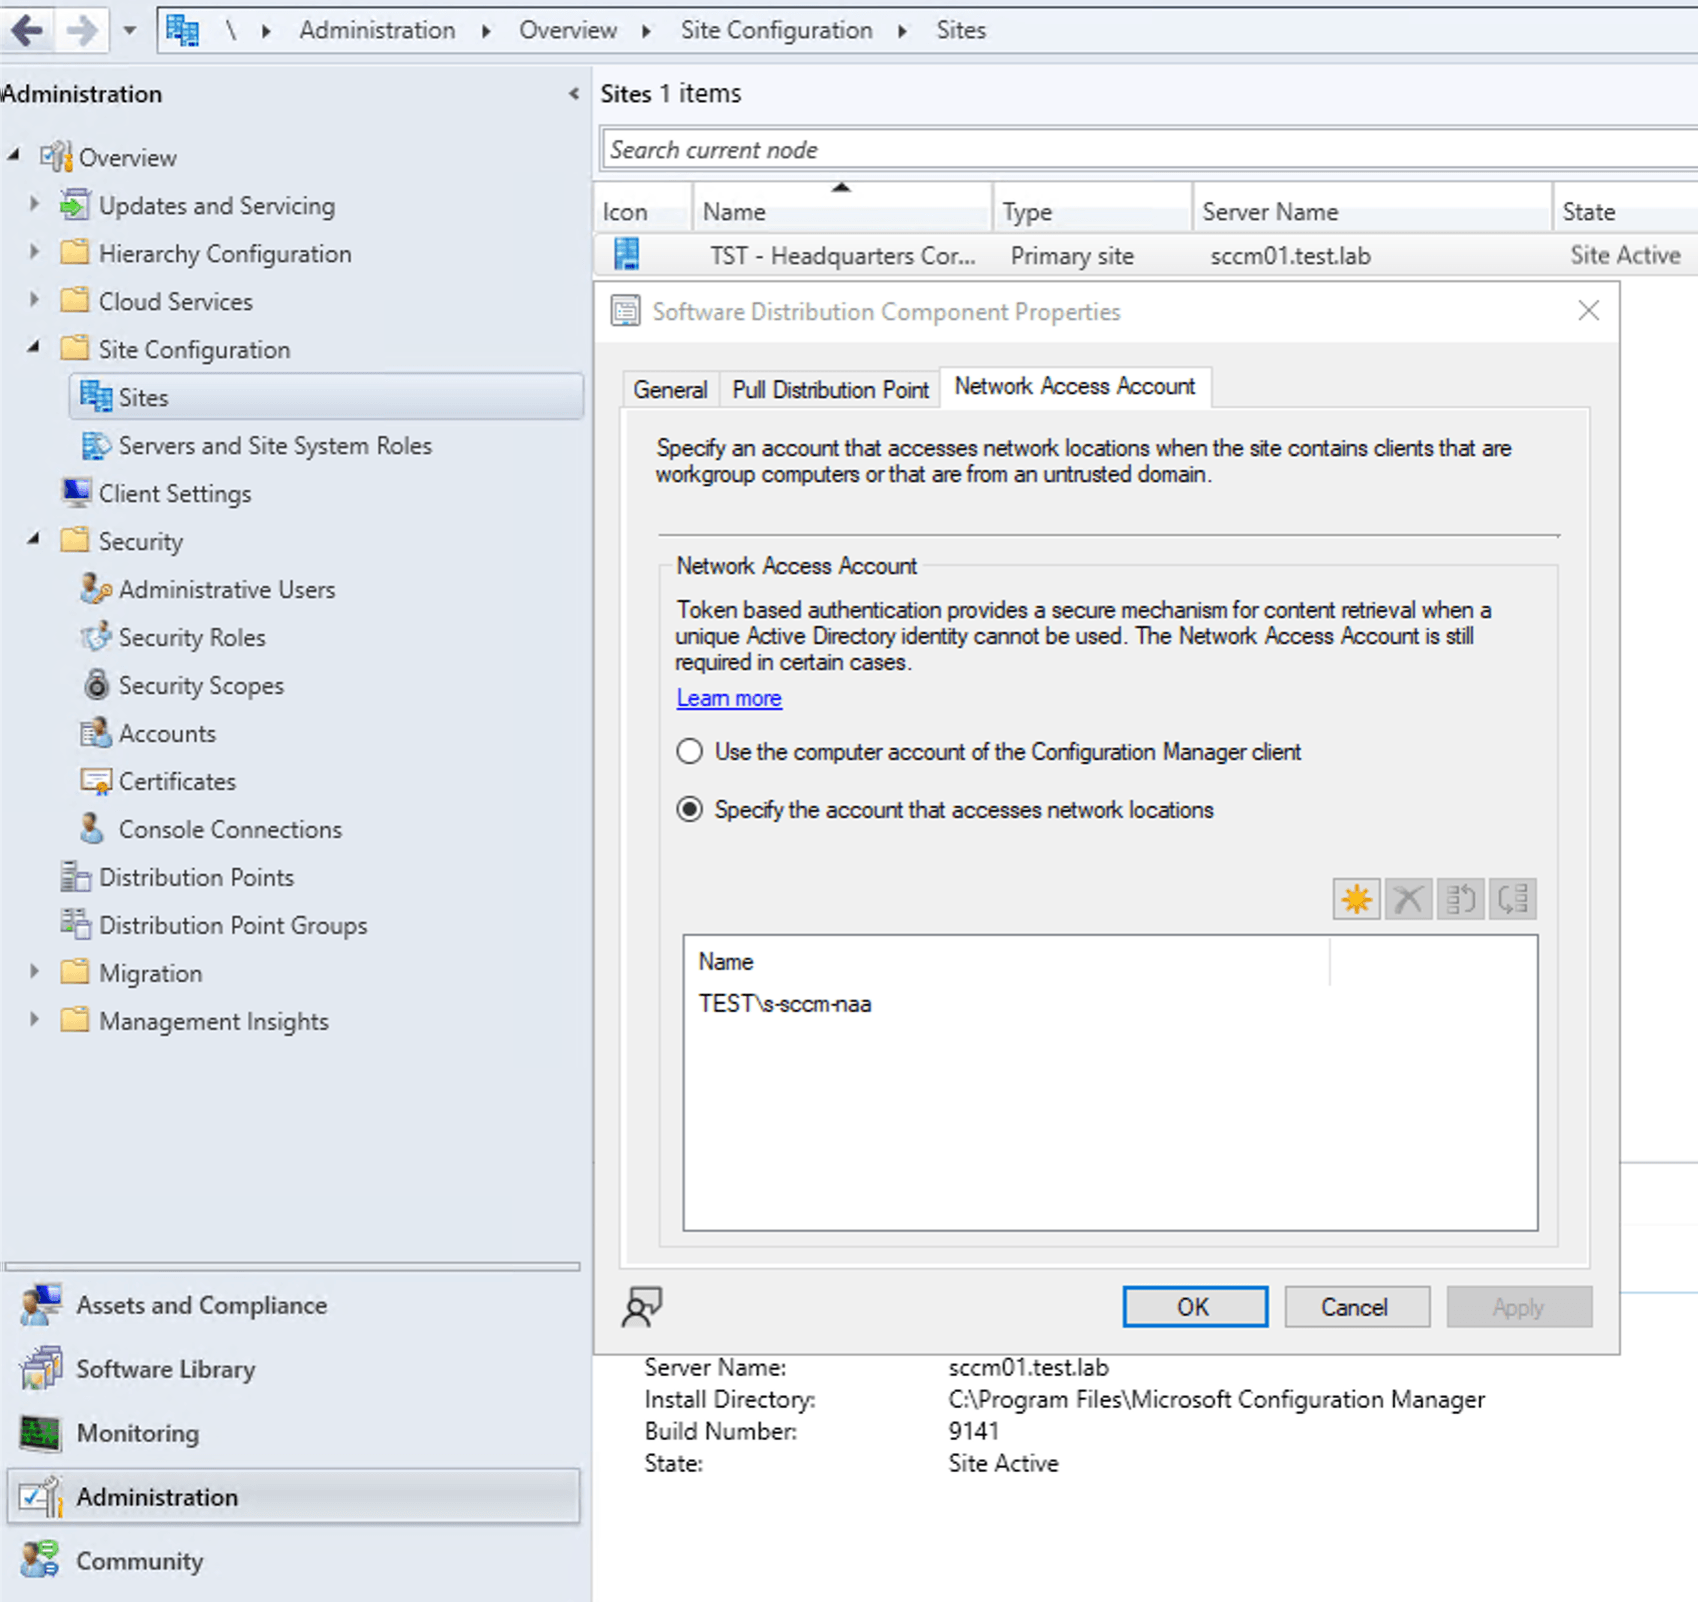
Task: Click OK in the properties dialog
Action: [1195, 1306]
